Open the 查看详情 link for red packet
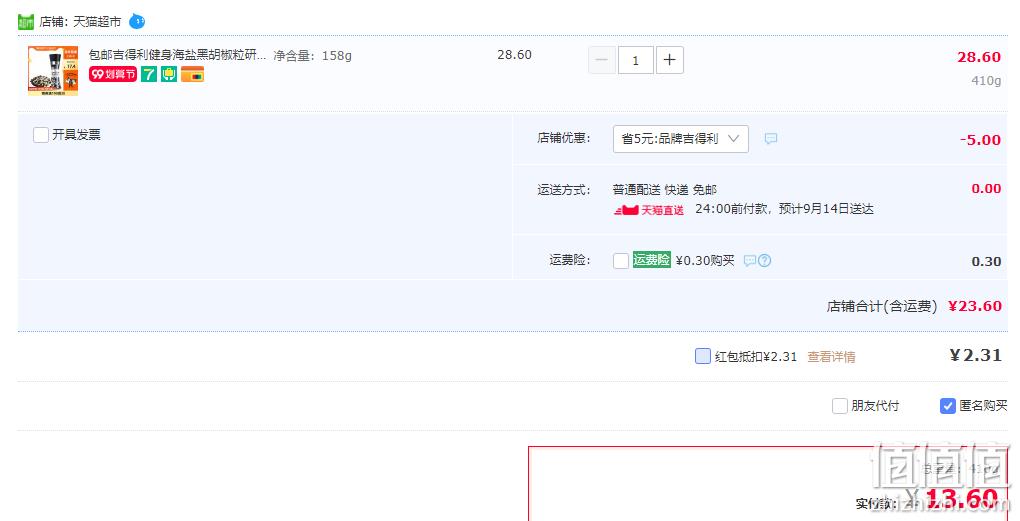 coord(831,356)
